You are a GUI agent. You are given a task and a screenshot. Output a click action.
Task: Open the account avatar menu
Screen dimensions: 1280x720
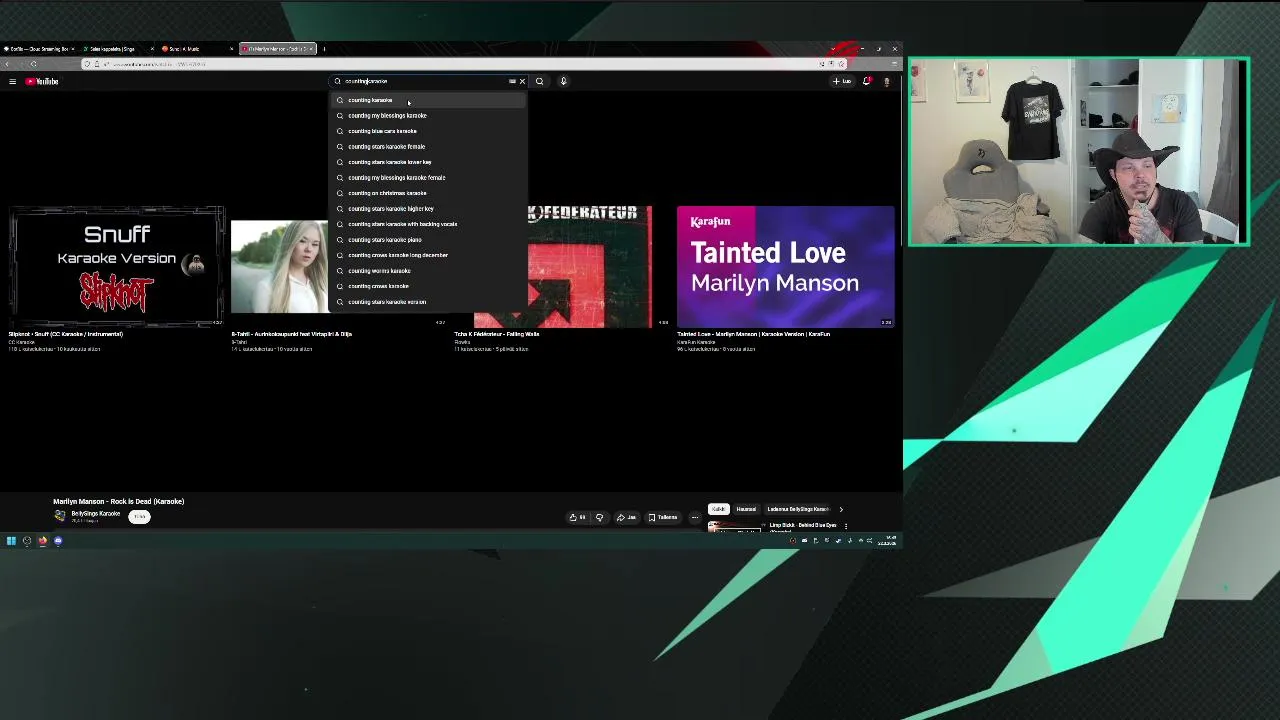coord(886,81)
